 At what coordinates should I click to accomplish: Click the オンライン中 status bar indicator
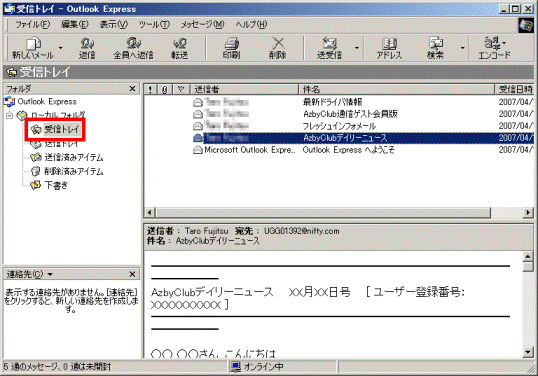coord(257,367)
